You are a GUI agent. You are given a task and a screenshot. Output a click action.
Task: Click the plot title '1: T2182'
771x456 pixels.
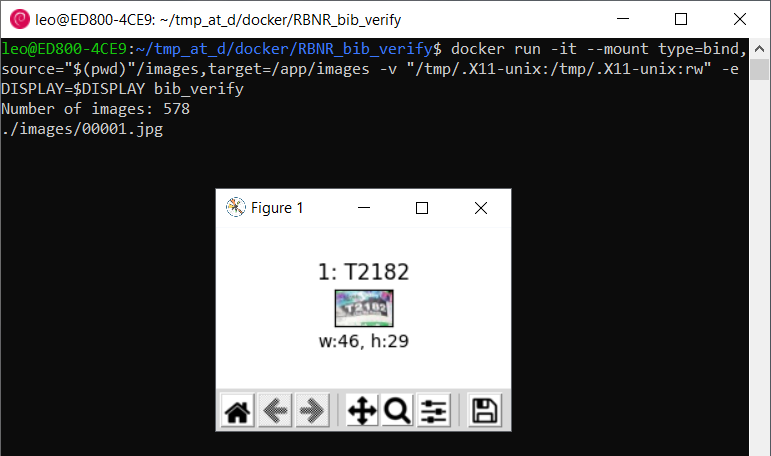pyautogui.click(x=363, y=272)
